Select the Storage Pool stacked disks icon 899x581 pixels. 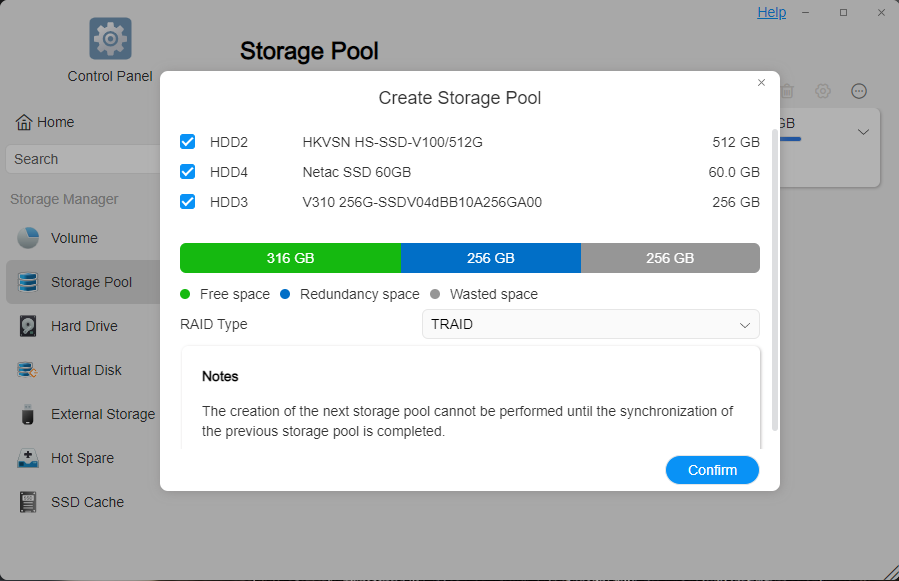(28, 282)
